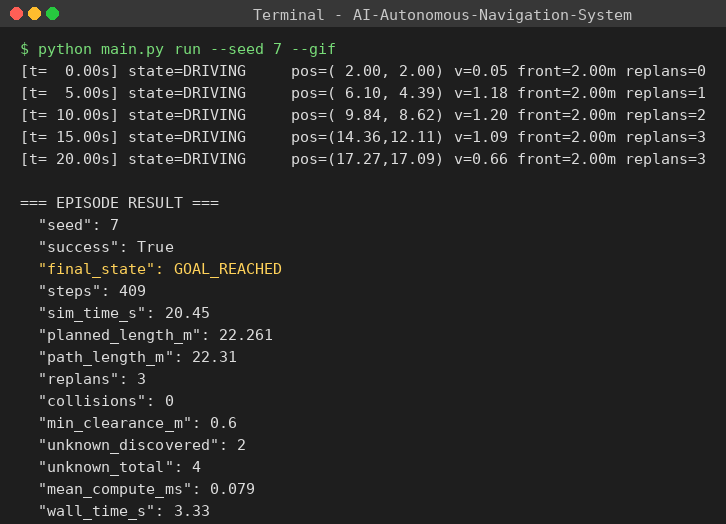Click the "success": True line
Screen dimensions: 726x524
pyautogui.click(x=106, y=247)
